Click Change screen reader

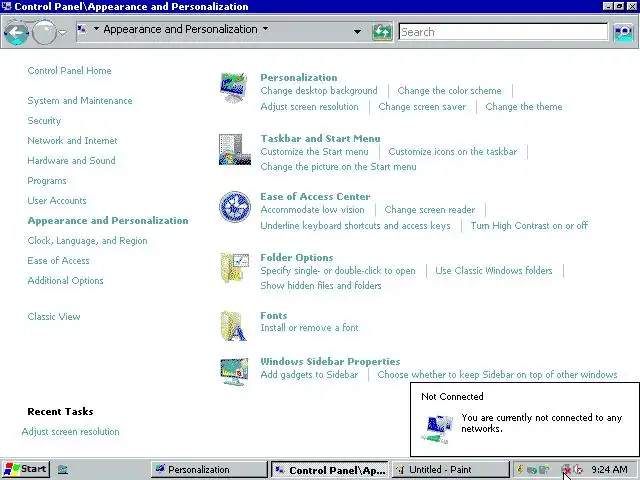coord(430,209)
